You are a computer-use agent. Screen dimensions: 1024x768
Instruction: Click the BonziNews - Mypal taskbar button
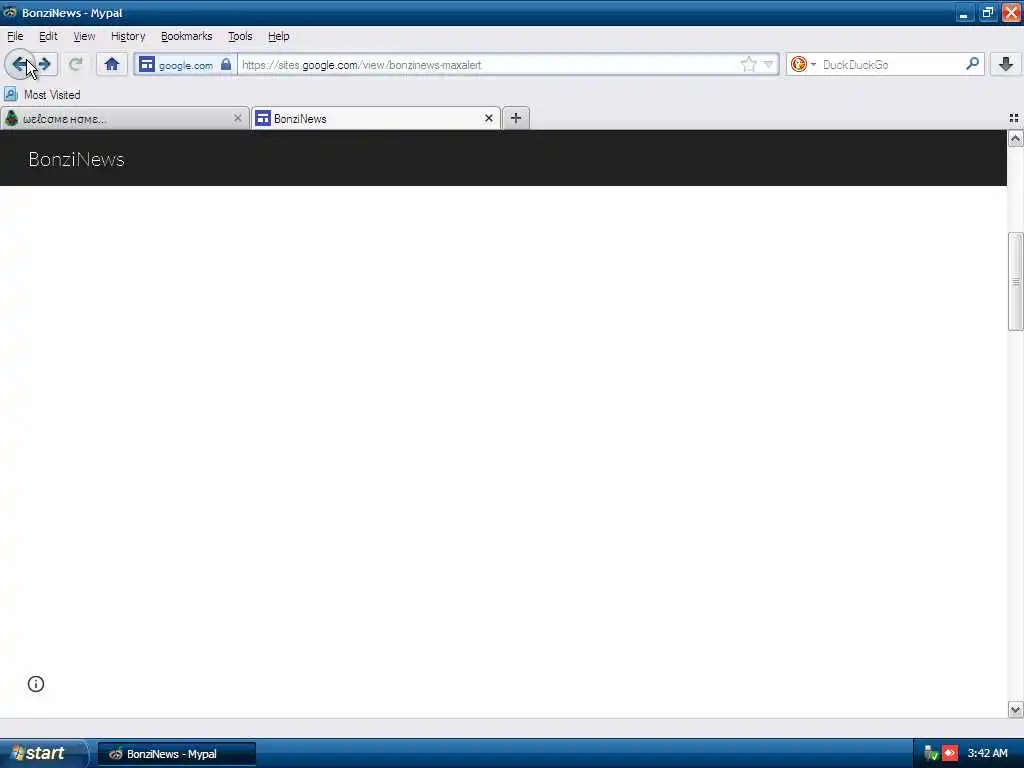pyautogui.click(x=177, y=754)
